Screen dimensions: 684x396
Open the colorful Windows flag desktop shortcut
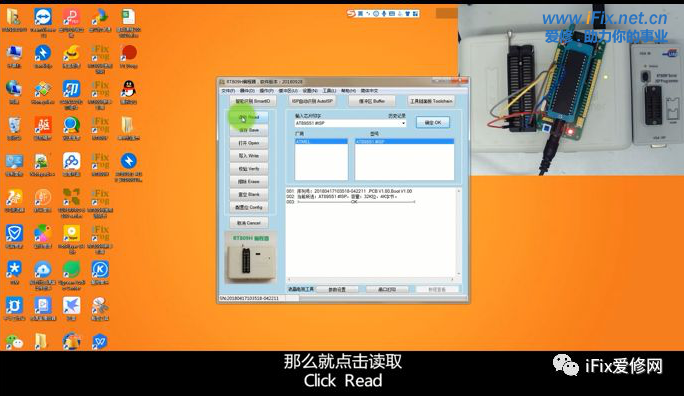43,92
